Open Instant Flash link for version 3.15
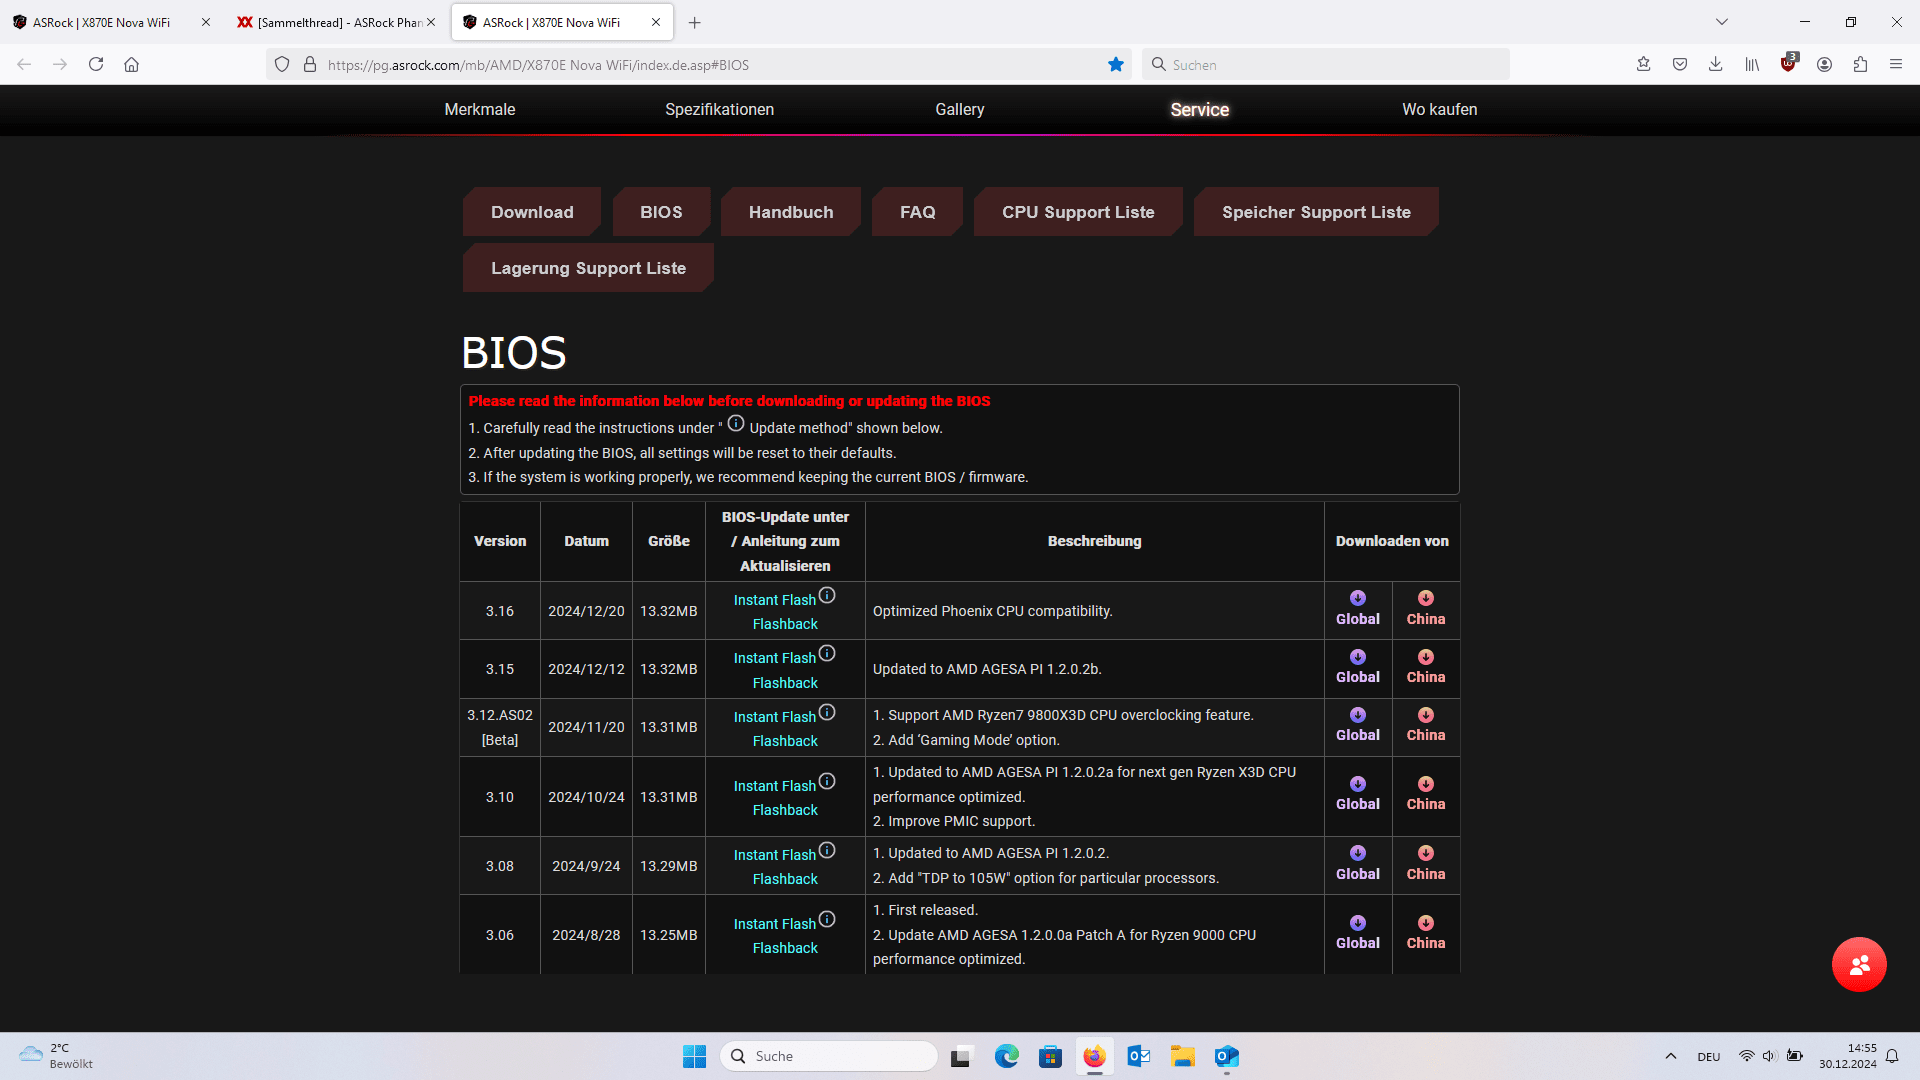Viewport: 1920px width, 1080px height. [x=775, y=658]
